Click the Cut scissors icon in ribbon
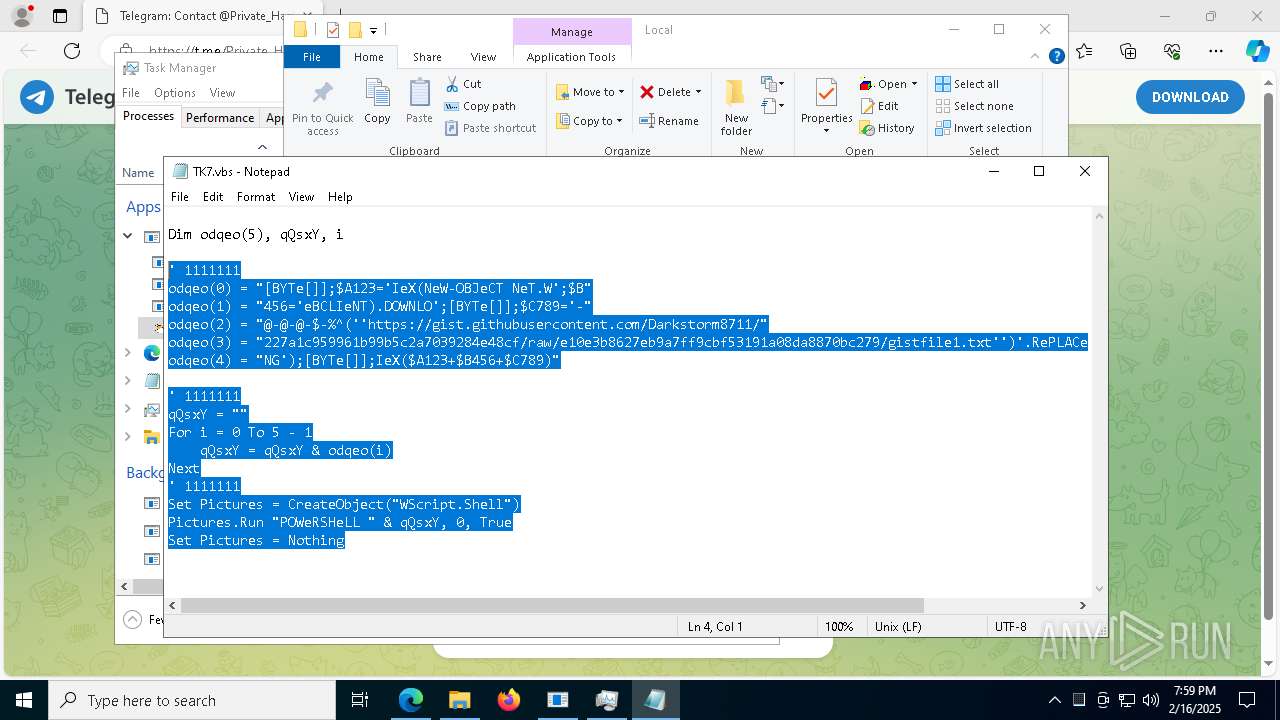1280x720 pixels. coord(452,84)
